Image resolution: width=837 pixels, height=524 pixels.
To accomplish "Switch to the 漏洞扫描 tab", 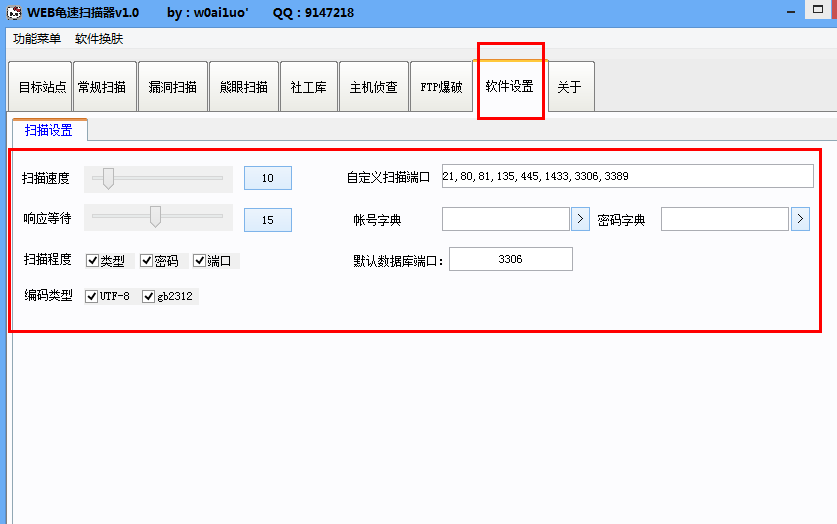I will point(173,87).
